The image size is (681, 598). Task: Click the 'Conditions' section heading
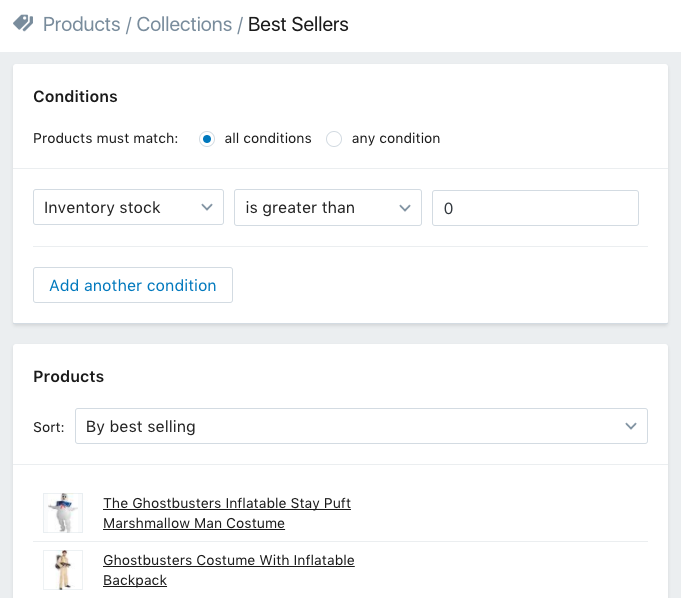[75, 97]
